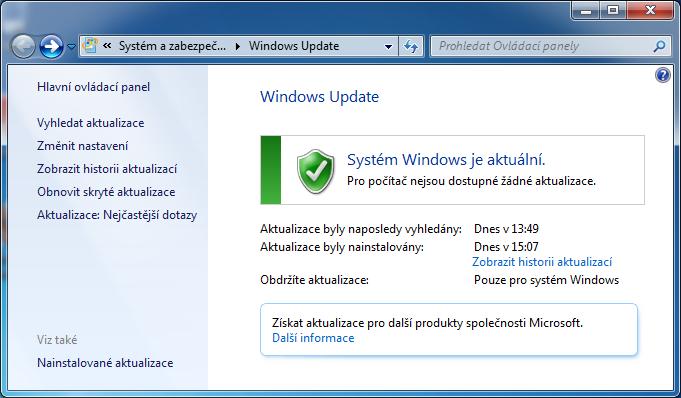This screenshot has width=681, height=398.
Task: Click the Pouze pro systém Windows value
Action: [546, 280]
